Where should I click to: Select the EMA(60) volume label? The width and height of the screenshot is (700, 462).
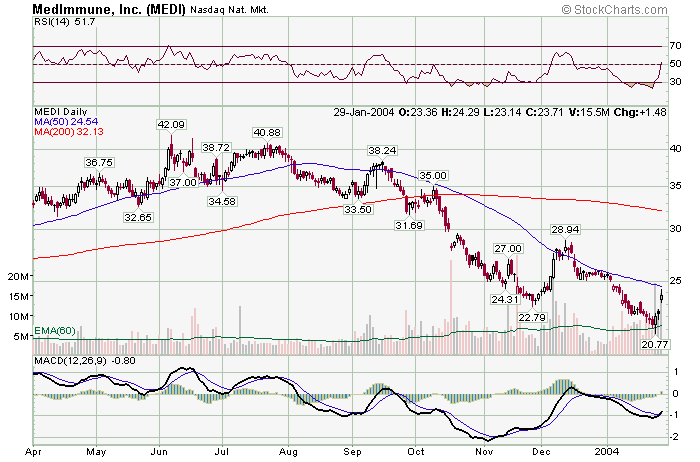click(x=55, y=331)
